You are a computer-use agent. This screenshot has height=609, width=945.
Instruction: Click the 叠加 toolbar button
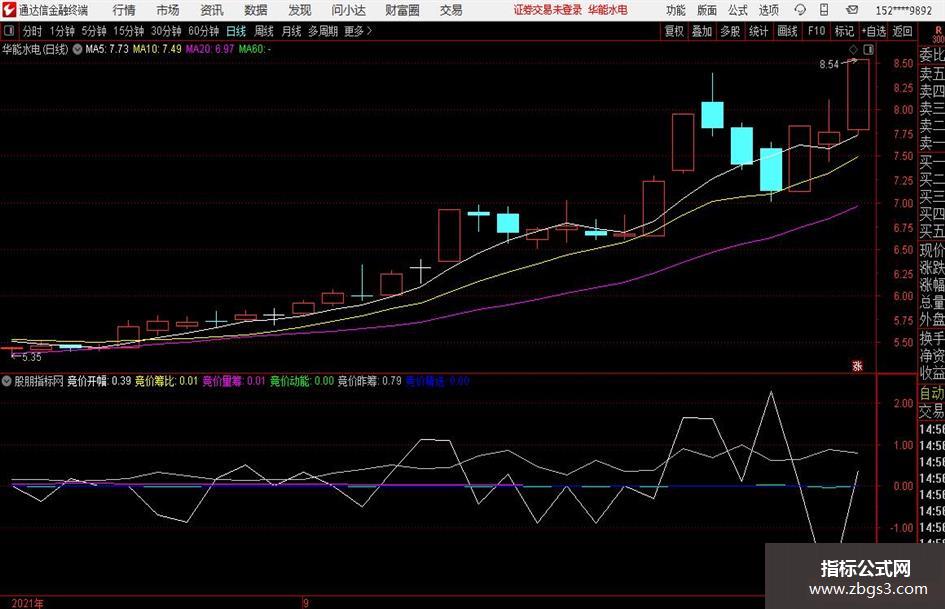tap(702, 31)
